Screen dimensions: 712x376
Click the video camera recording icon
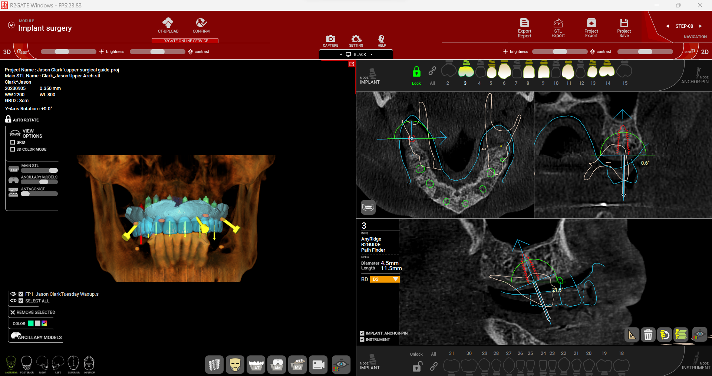point(318,364)
